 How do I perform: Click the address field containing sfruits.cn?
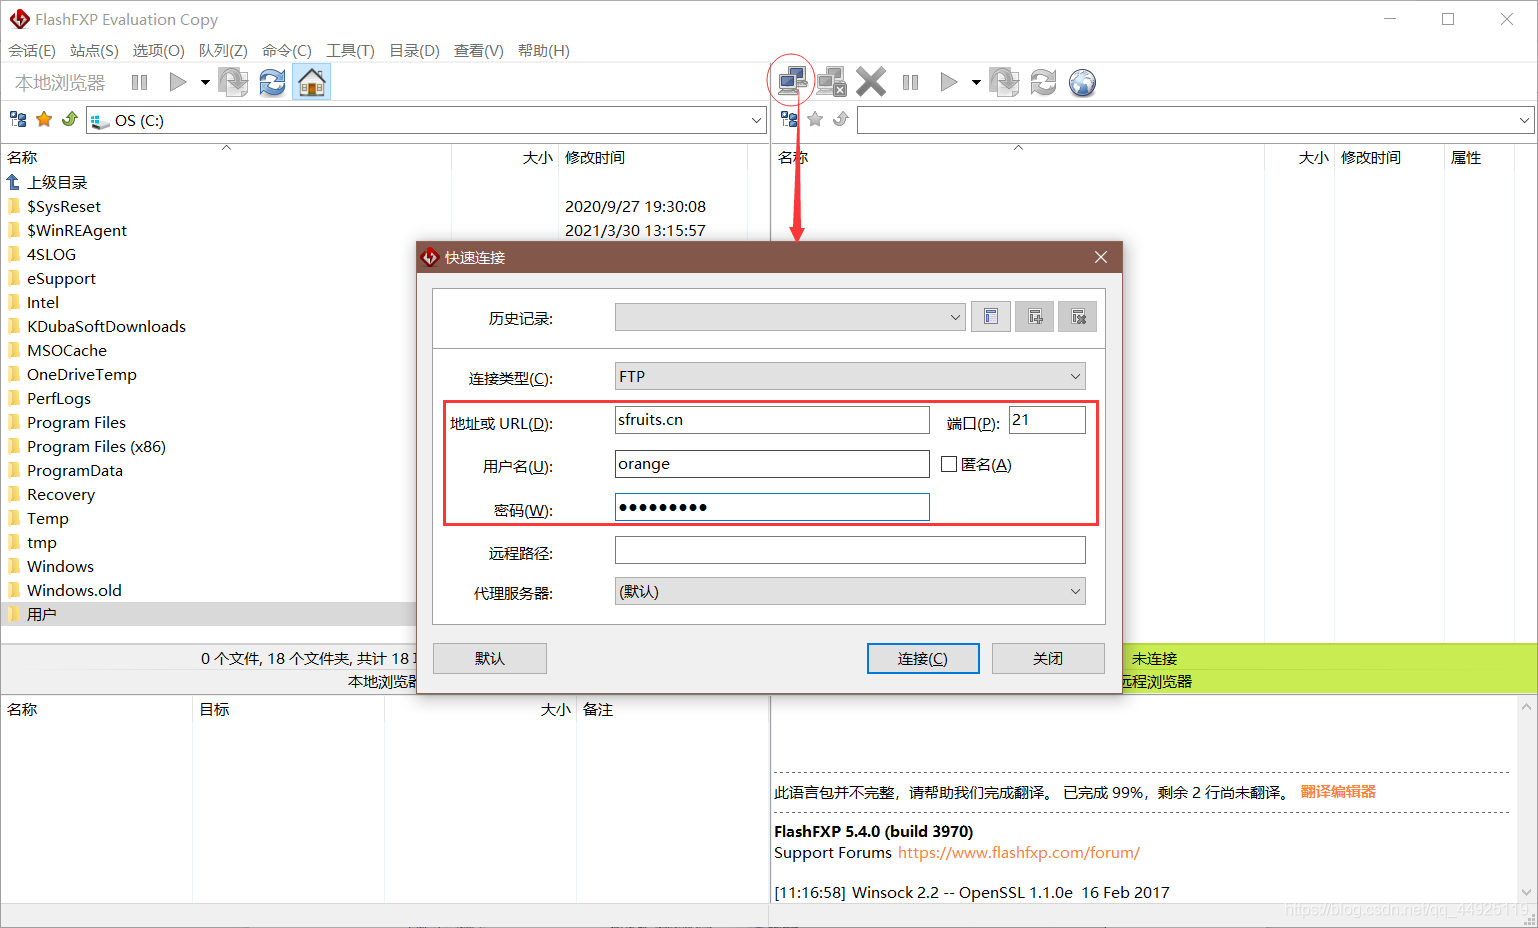click(772, 420)
